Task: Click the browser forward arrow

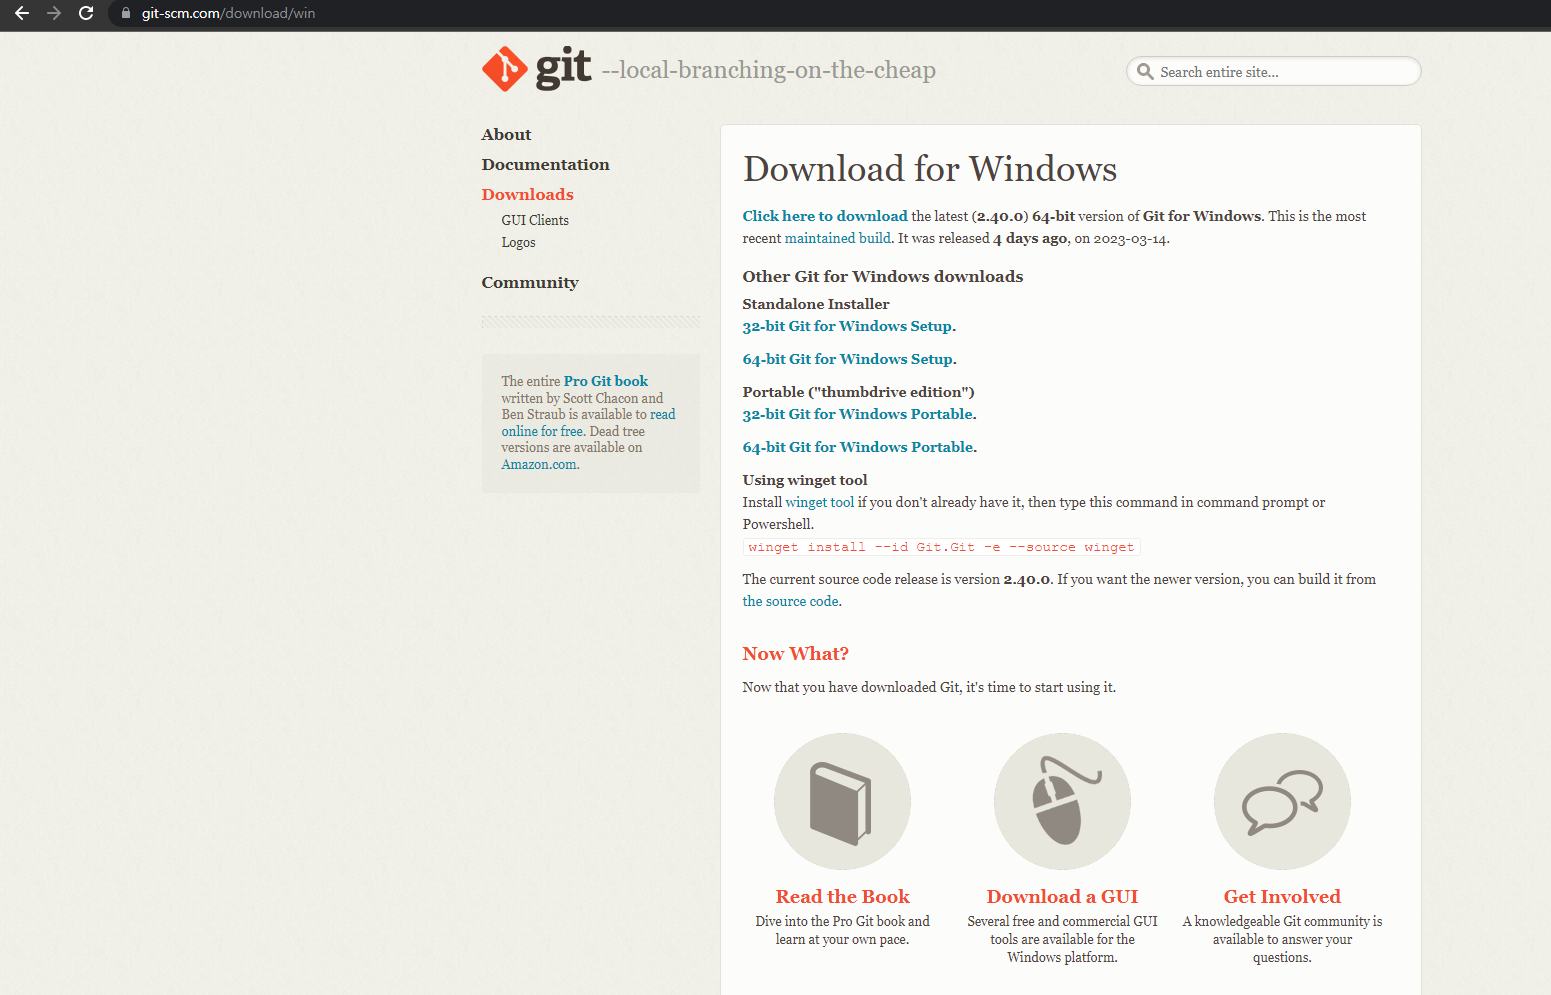Action: 54,13
